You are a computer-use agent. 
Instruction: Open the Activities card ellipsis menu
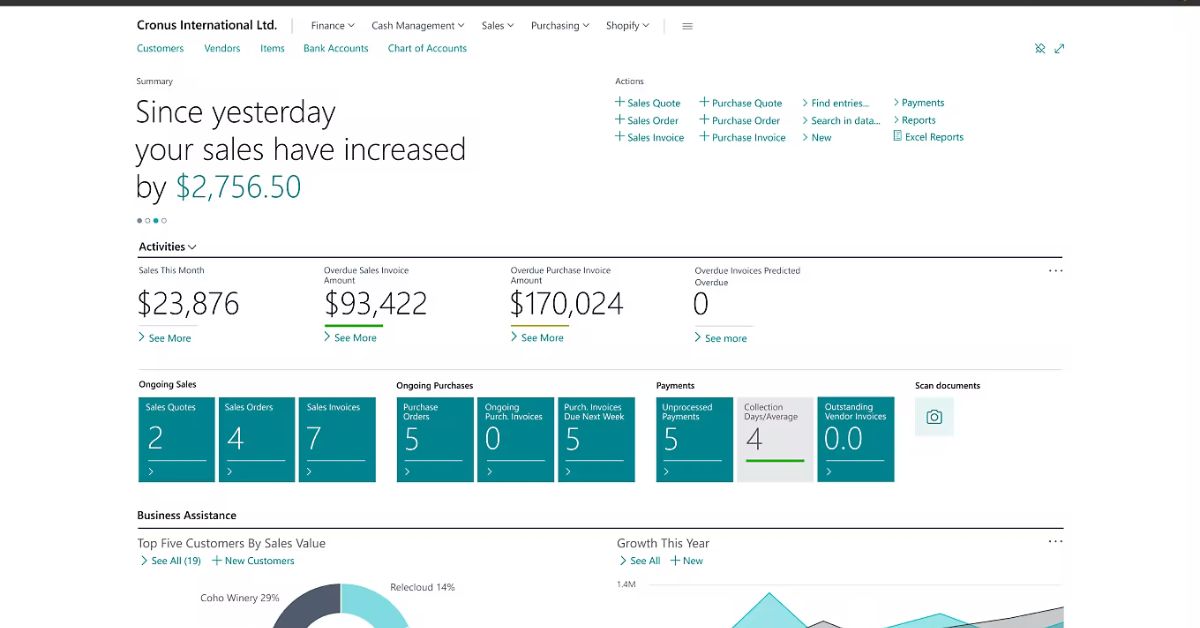pos(1055,270)
